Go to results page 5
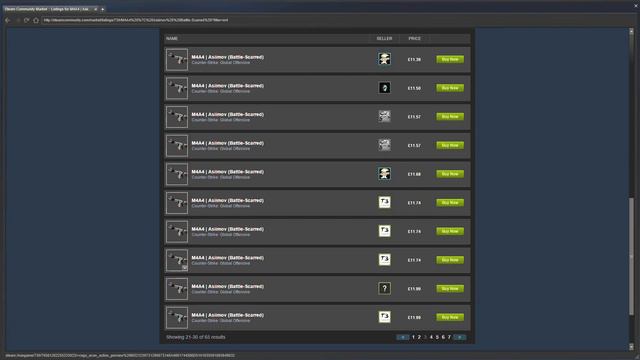Image resolution: width=640 pixels, height=360 pixels. tap(437, 337)
